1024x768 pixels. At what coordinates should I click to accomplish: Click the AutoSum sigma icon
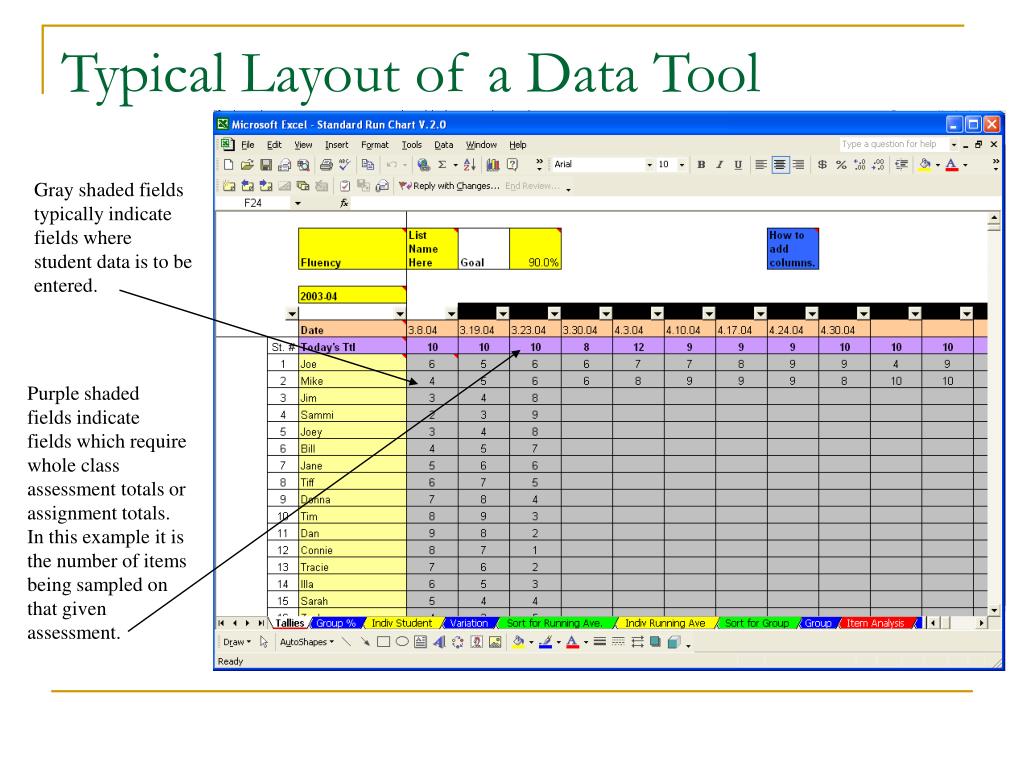[442, 165]
